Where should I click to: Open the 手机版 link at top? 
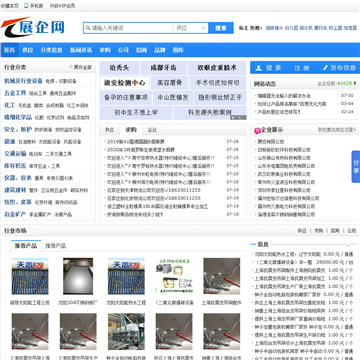point(36,6)
